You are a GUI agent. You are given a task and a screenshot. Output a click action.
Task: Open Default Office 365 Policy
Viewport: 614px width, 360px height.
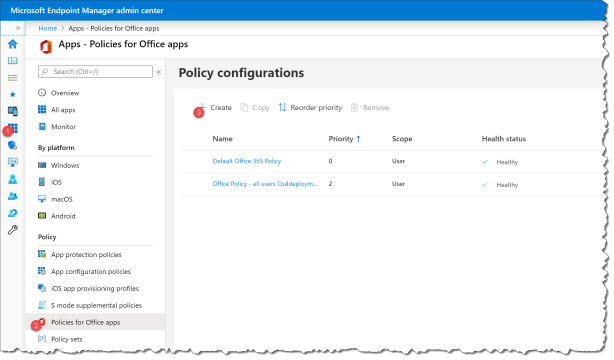click(x=247, y=161)
